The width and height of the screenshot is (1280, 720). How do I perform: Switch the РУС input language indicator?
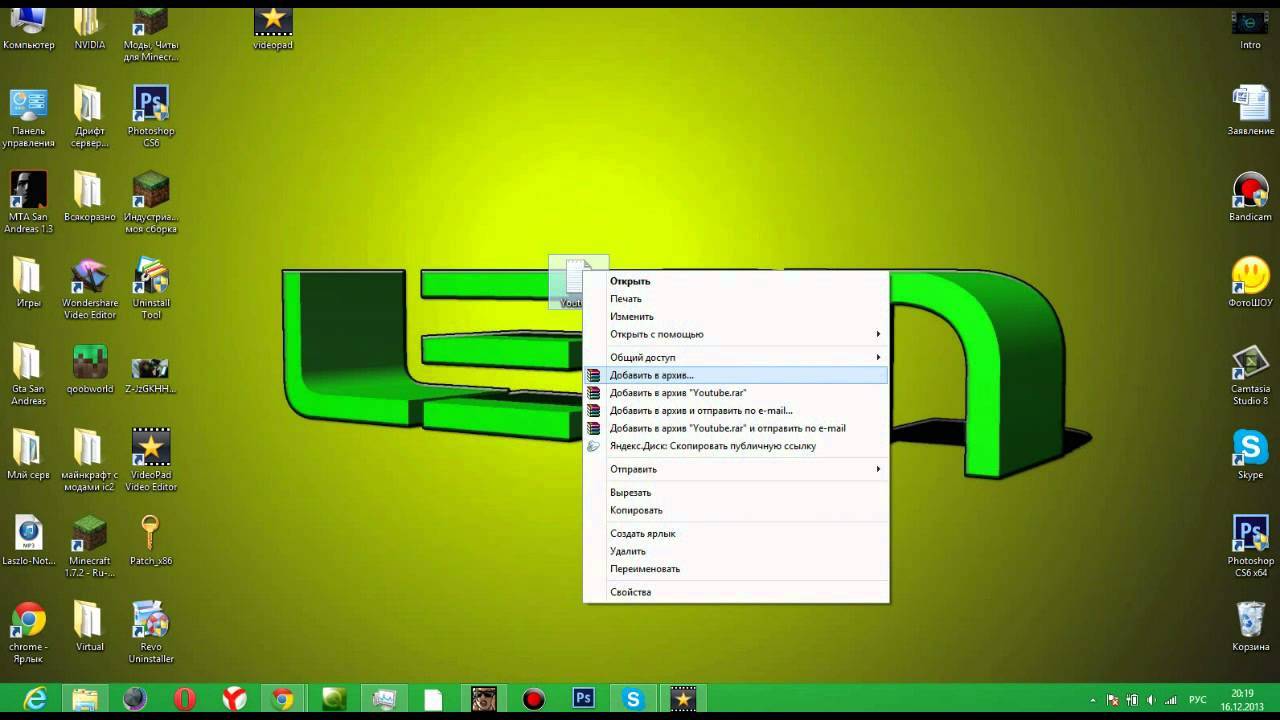pos(1197,700)
